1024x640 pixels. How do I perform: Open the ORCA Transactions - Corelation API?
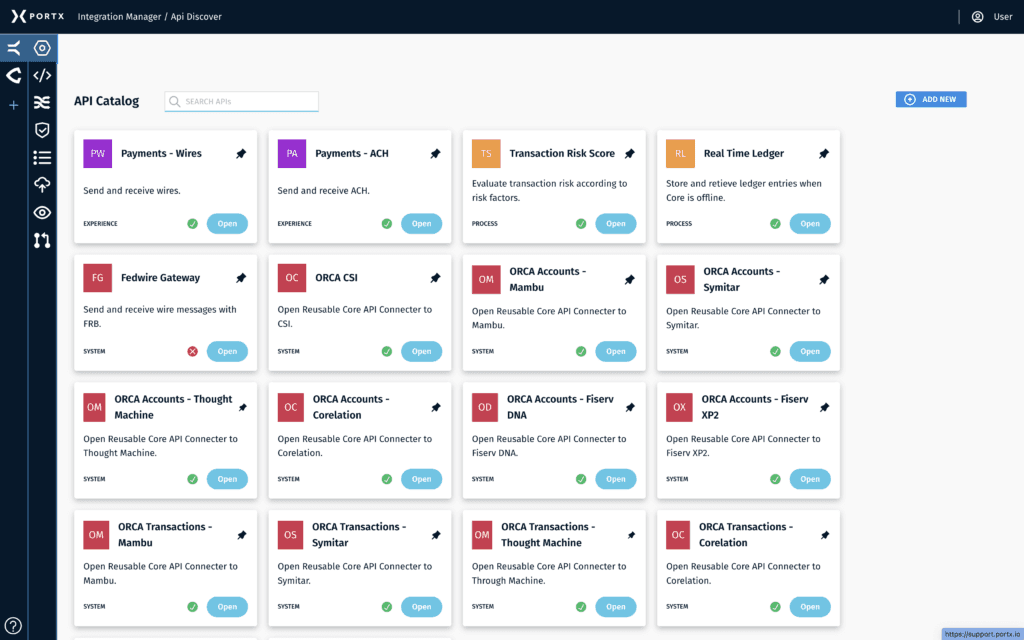(x=810, y=607)
